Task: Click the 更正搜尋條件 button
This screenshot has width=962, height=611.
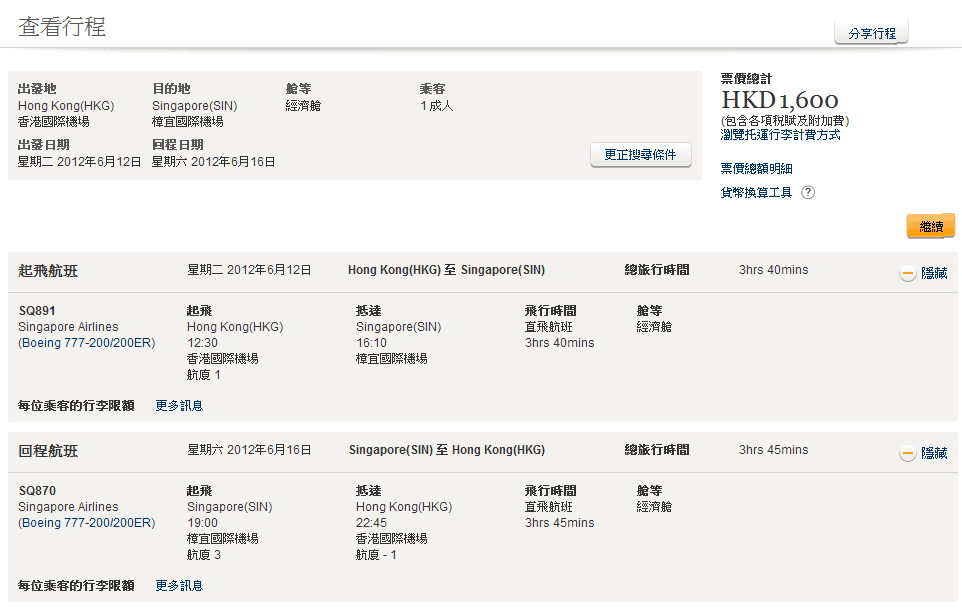Action: (x=640, y=155)
